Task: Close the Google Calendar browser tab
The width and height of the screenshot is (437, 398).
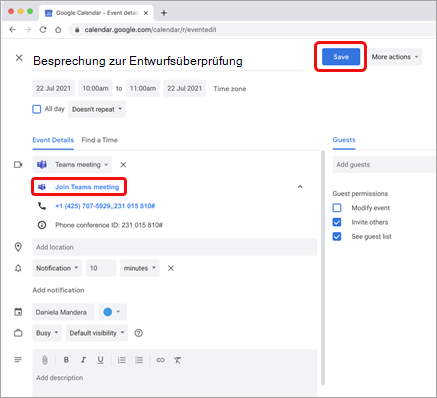Action: 146,13
